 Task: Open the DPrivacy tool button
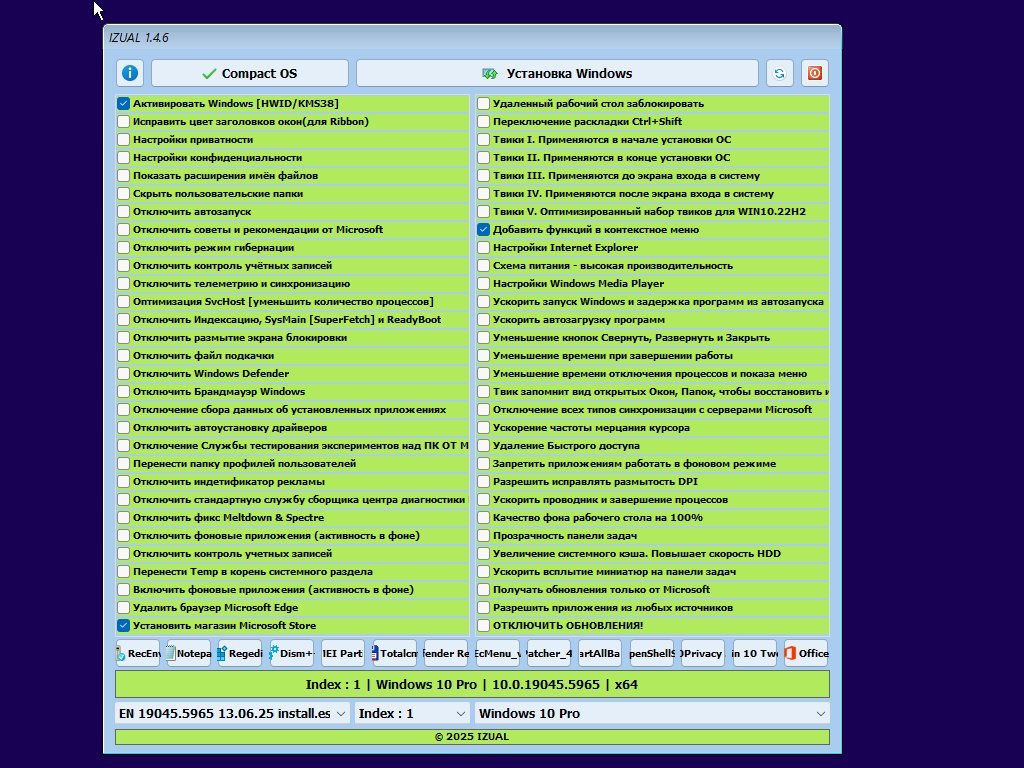tap(703, 653)
